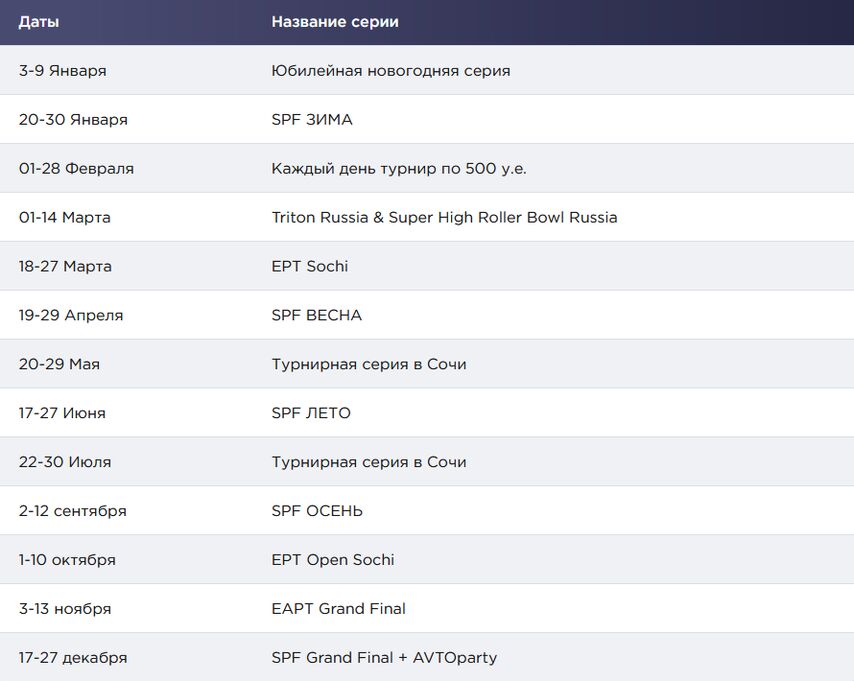Viewport: 854px width, 681px height.
Task: Select the 01-28 Февраля date cell
Action: click(76, 168)
